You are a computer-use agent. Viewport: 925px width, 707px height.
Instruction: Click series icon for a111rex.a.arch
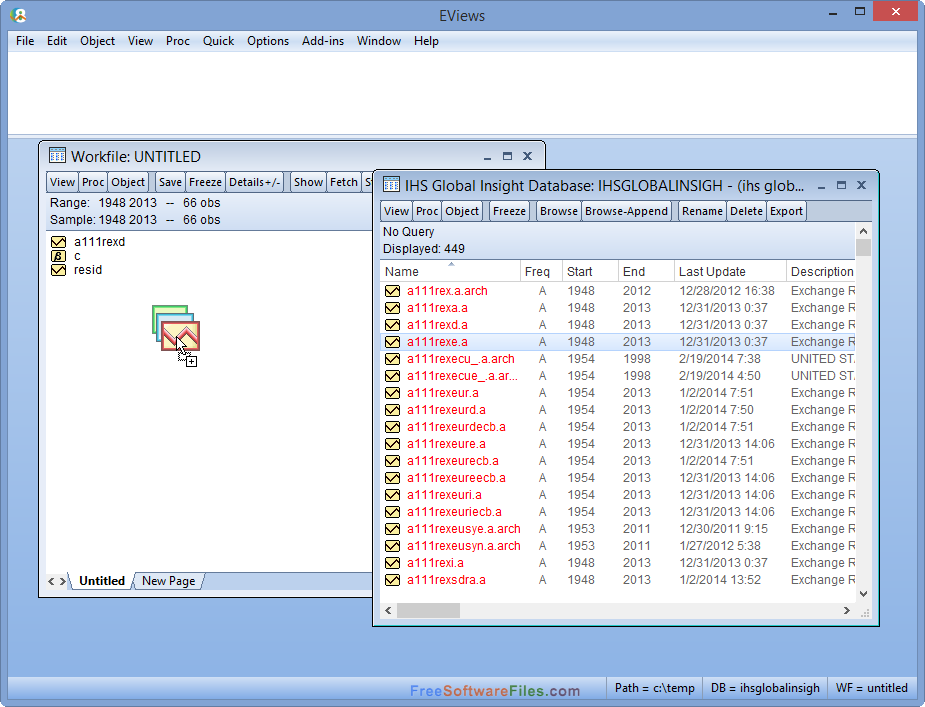392,291
